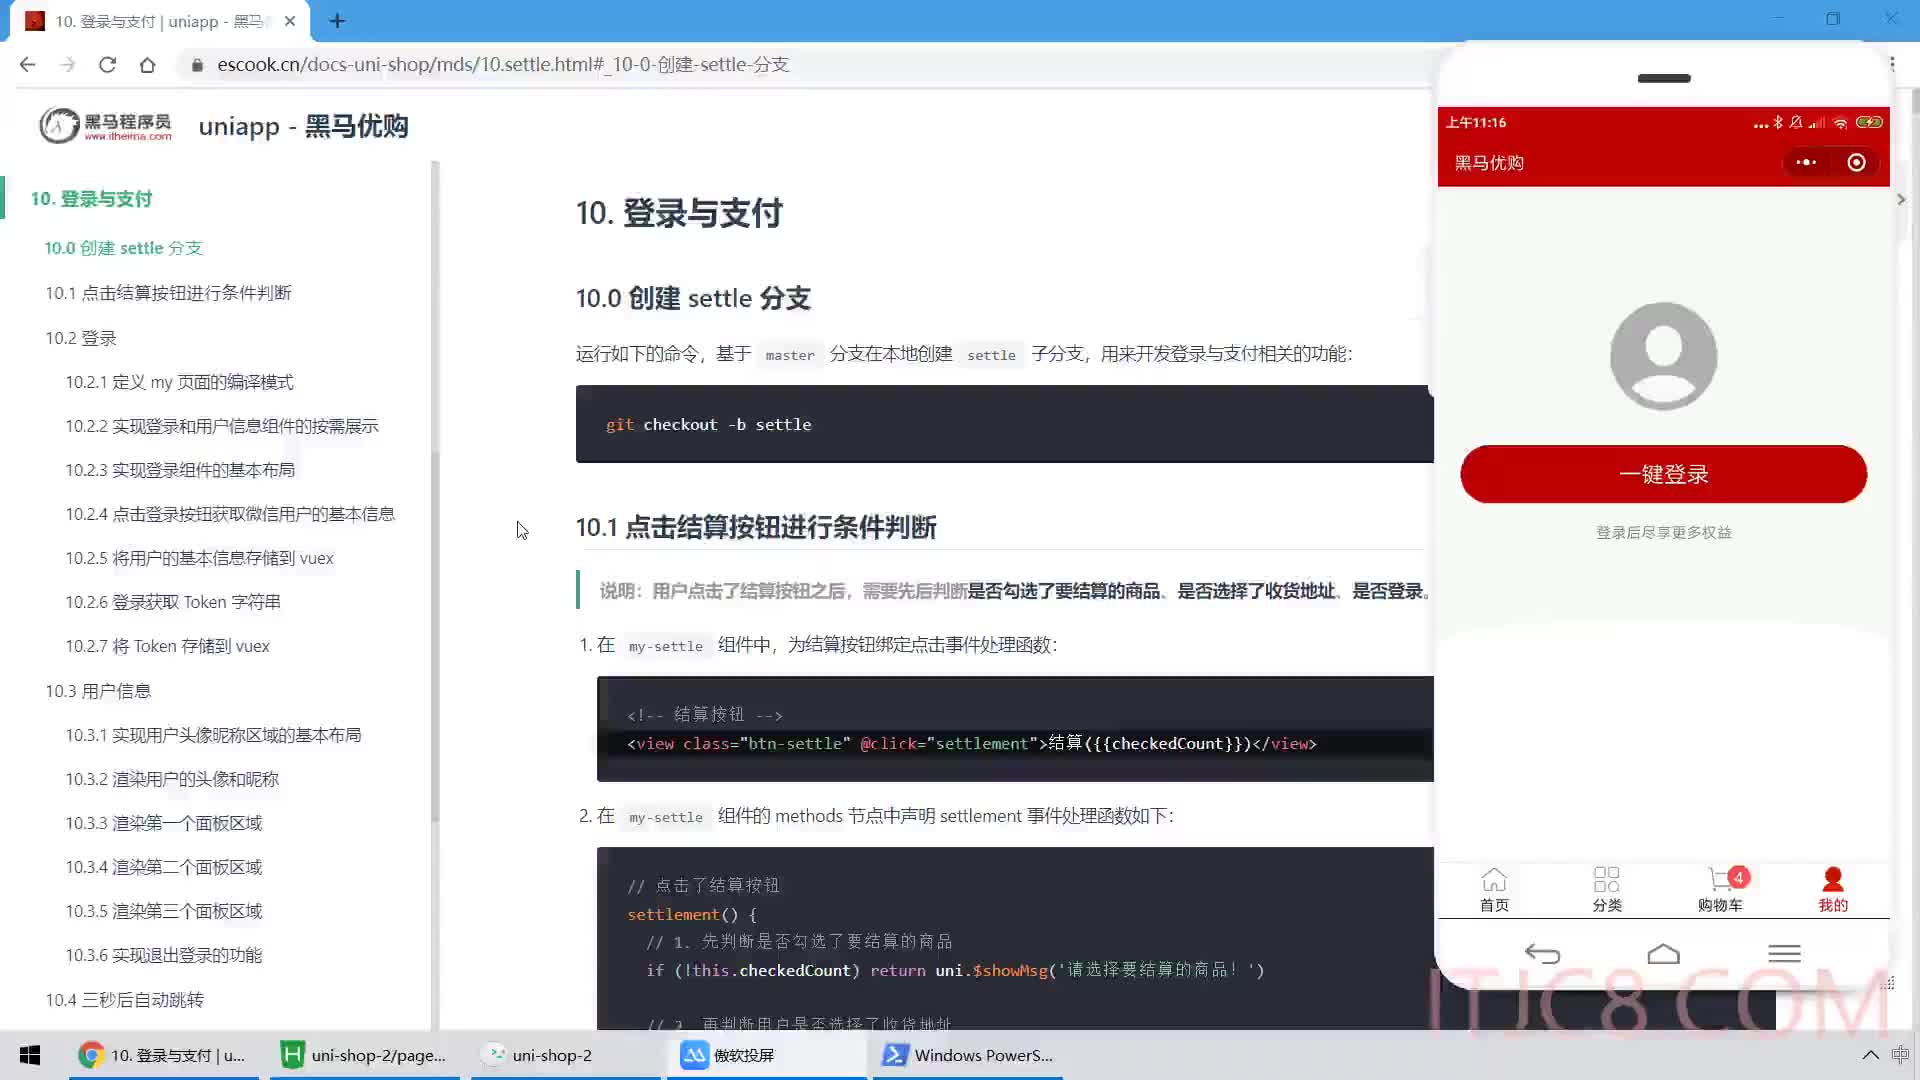Tap the phone recent apps menu icon
The image size is (1920, 1080).
point(1784,954)
